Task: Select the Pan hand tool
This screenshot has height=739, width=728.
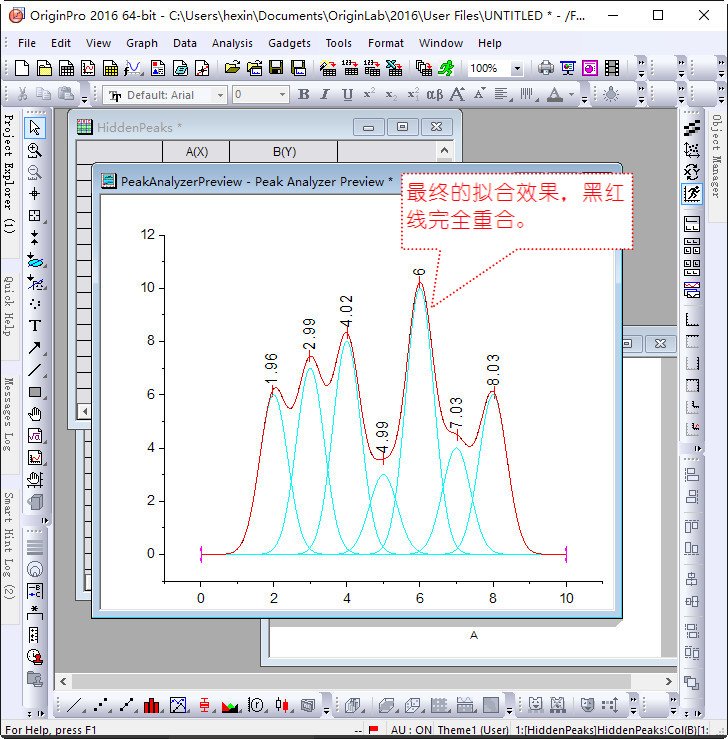Action: (x=35, y=414)
